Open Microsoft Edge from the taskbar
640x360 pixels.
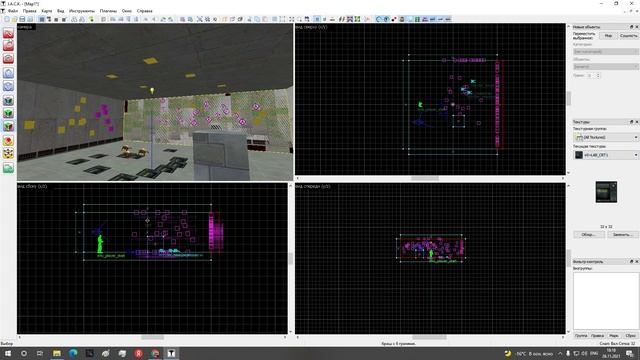73,353
